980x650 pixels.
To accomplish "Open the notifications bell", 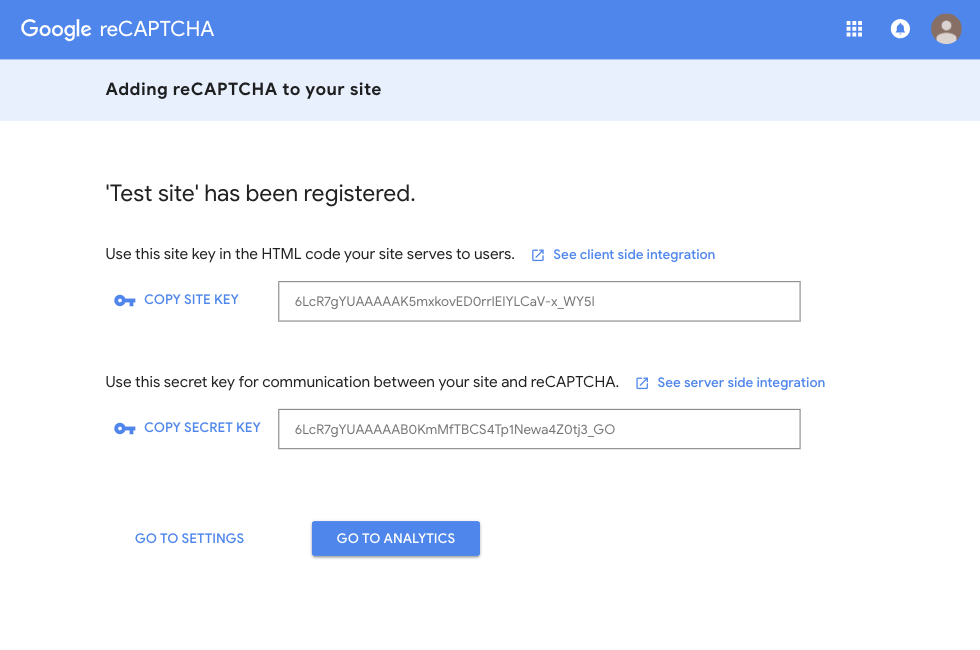I will click(x=900, y=29).
